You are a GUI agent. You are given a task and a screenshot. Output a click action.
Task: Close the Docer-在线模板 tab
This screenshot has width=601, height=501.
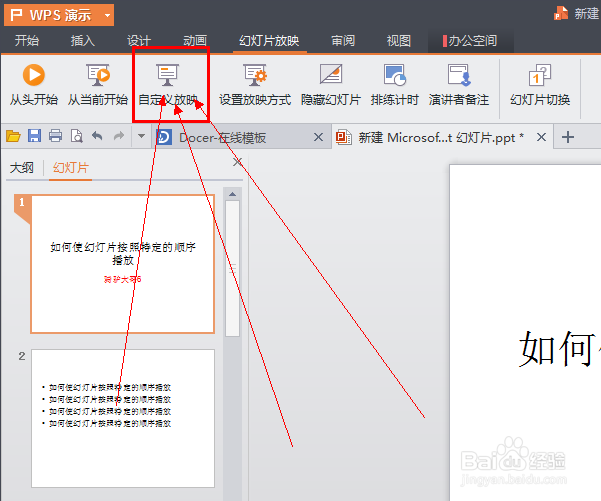318,137
